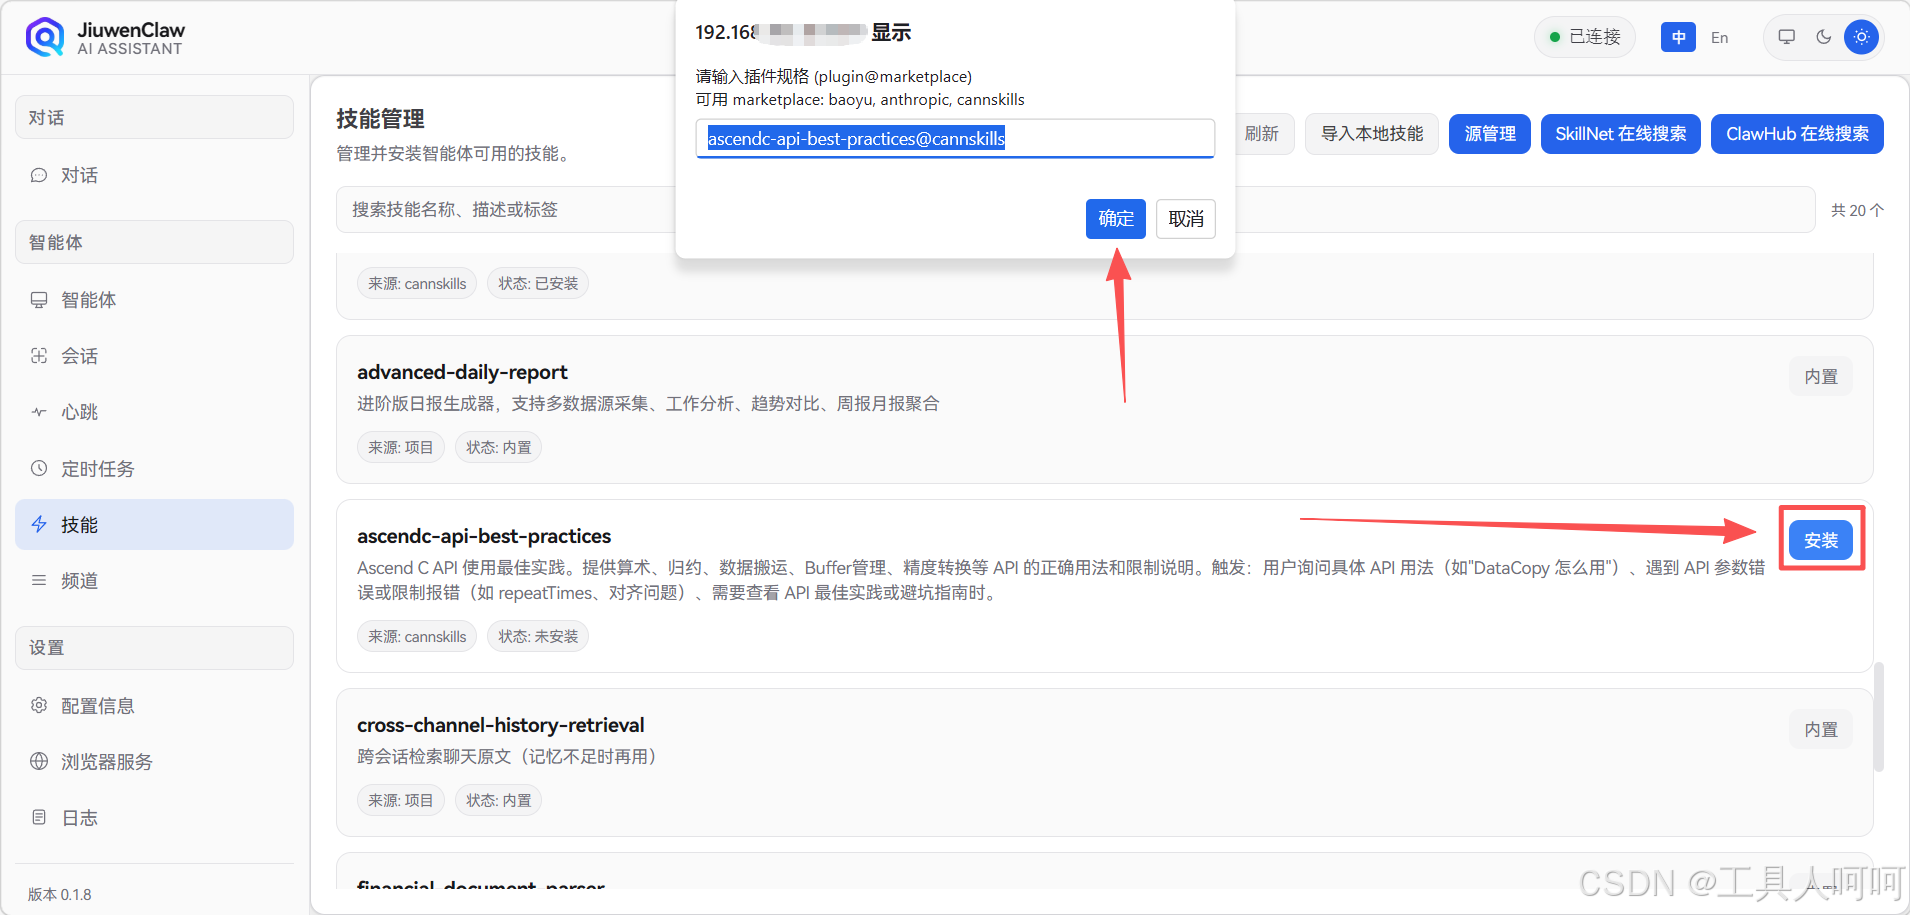The height and width of the screenshot is (915, 1910).
Task: Click the cross-channel-history-retrieval skill title
Action: (x=500, y=725)
